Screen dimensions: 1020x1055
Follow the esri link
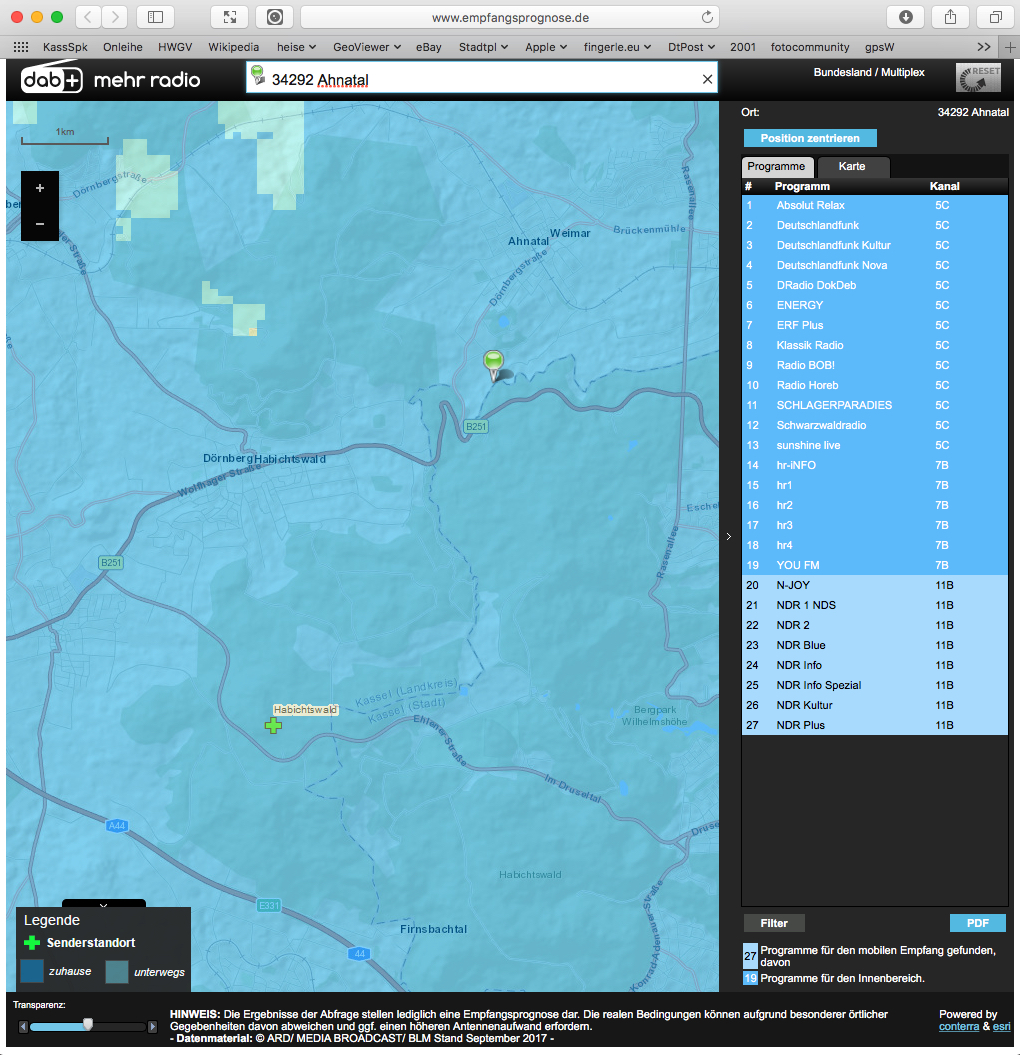1001,1027
